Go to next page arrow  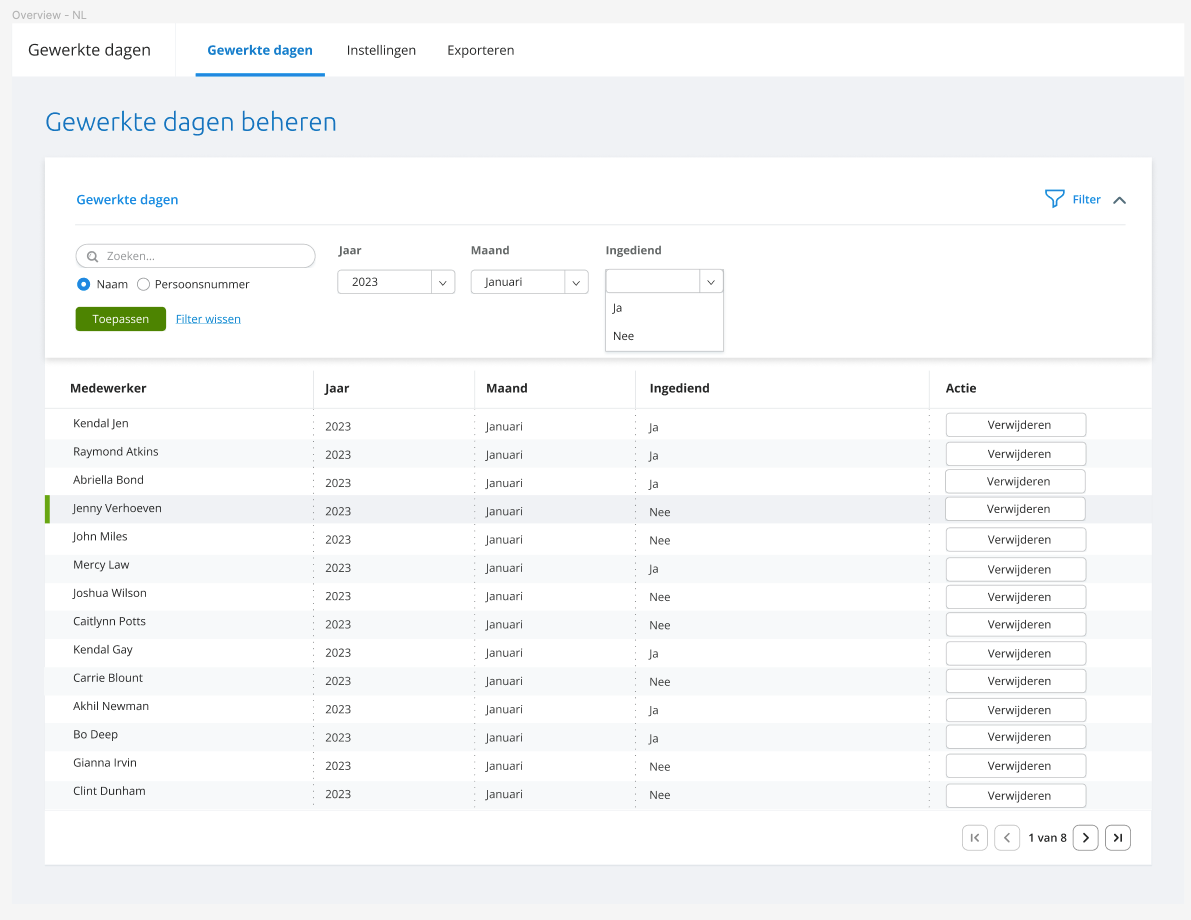pos(1086,838)
